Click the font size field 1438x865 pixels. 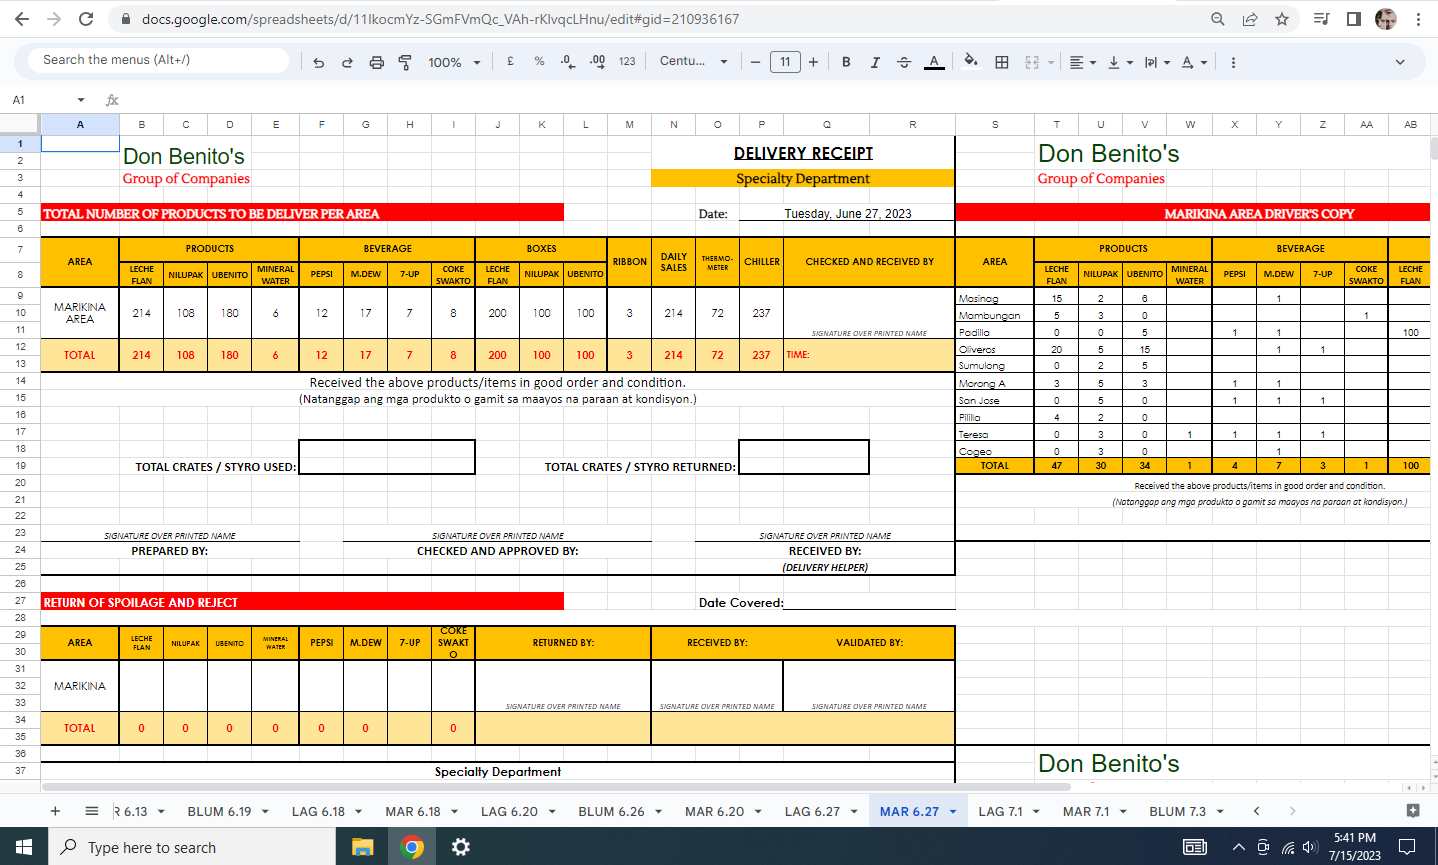coord(785,62)
